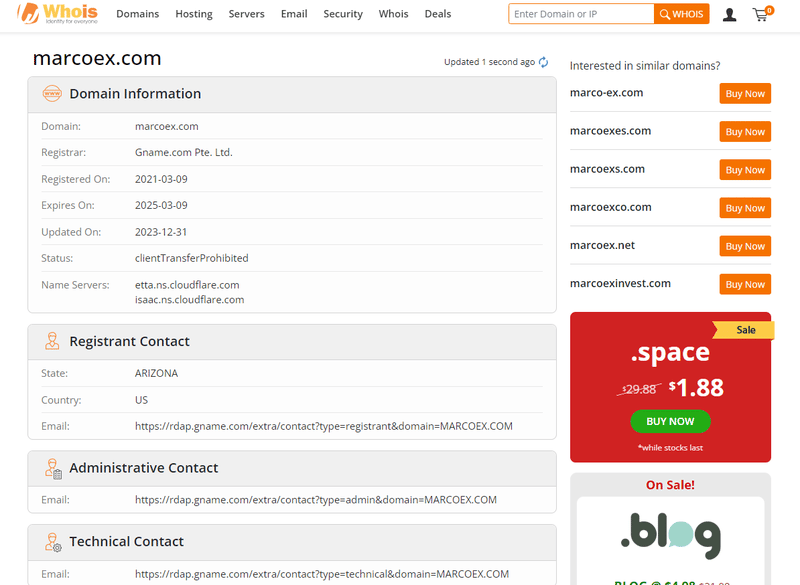Open the Security menu

click(343, 14)
